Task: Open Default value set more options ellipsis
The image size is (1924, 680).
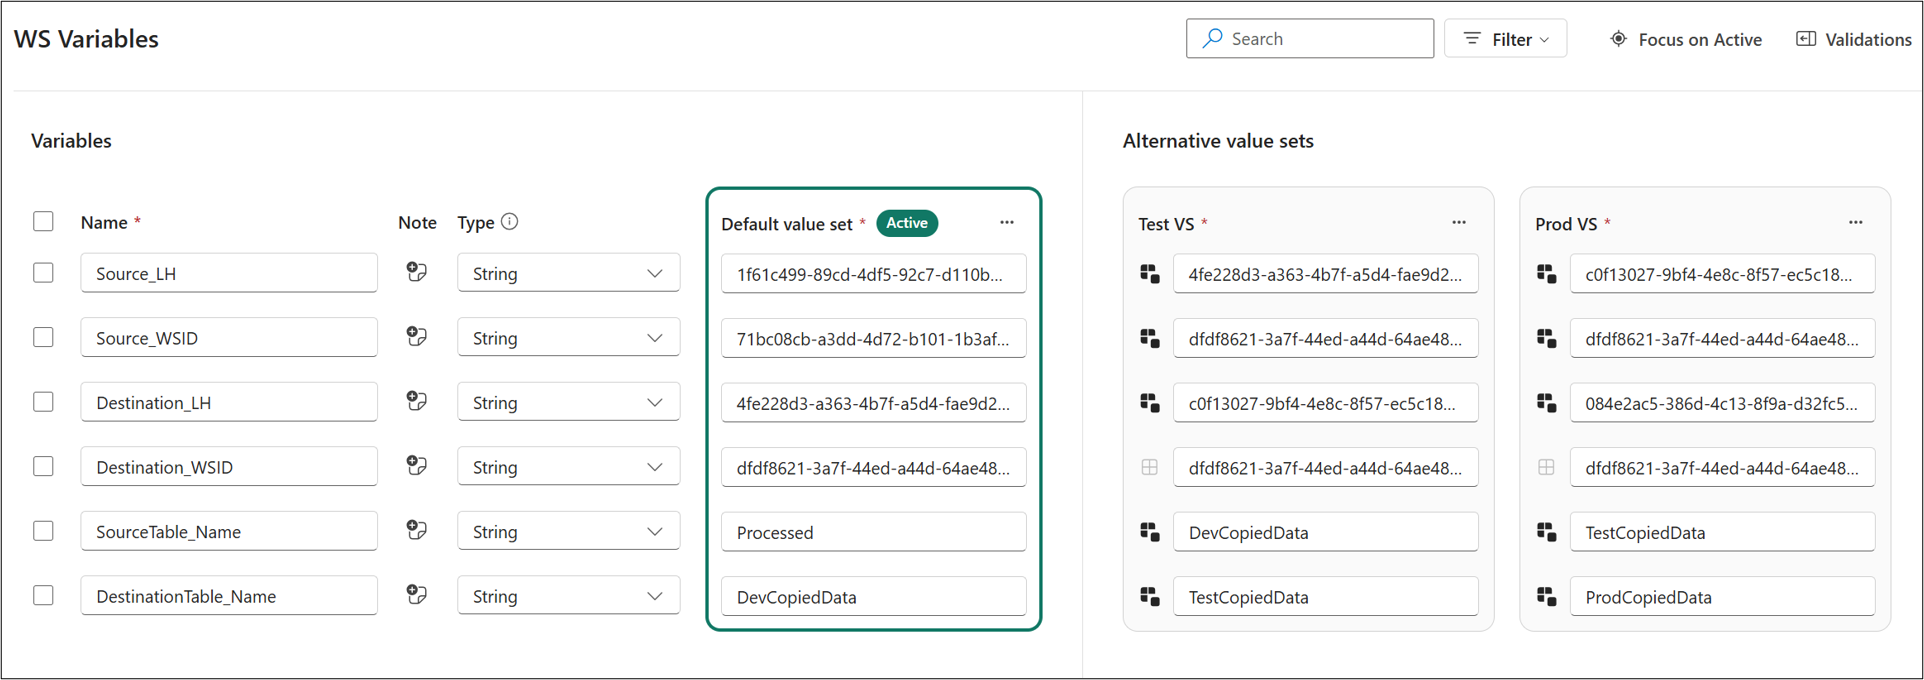Action: (x=1007, y=223)
